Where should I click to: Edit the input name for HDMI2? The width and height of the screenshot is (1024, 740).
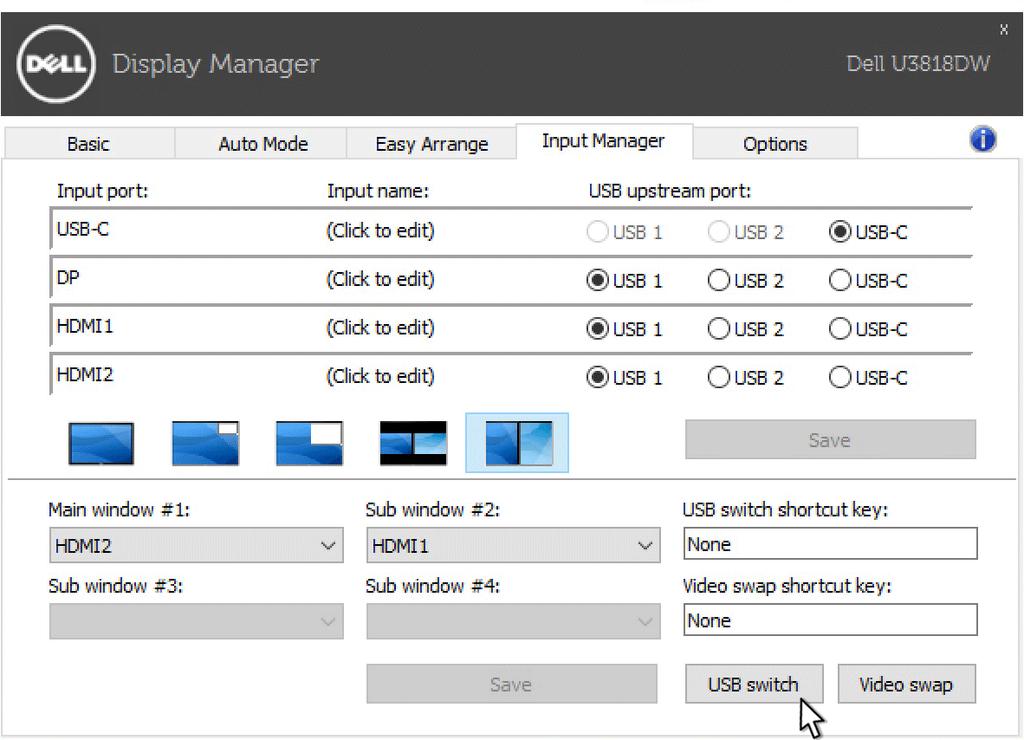pyautogui.click(x=381, y=376)
